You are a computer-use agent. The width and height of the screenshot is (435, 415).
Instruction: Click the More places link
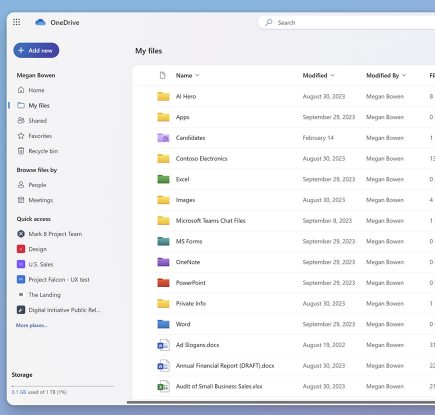(32, 325)
